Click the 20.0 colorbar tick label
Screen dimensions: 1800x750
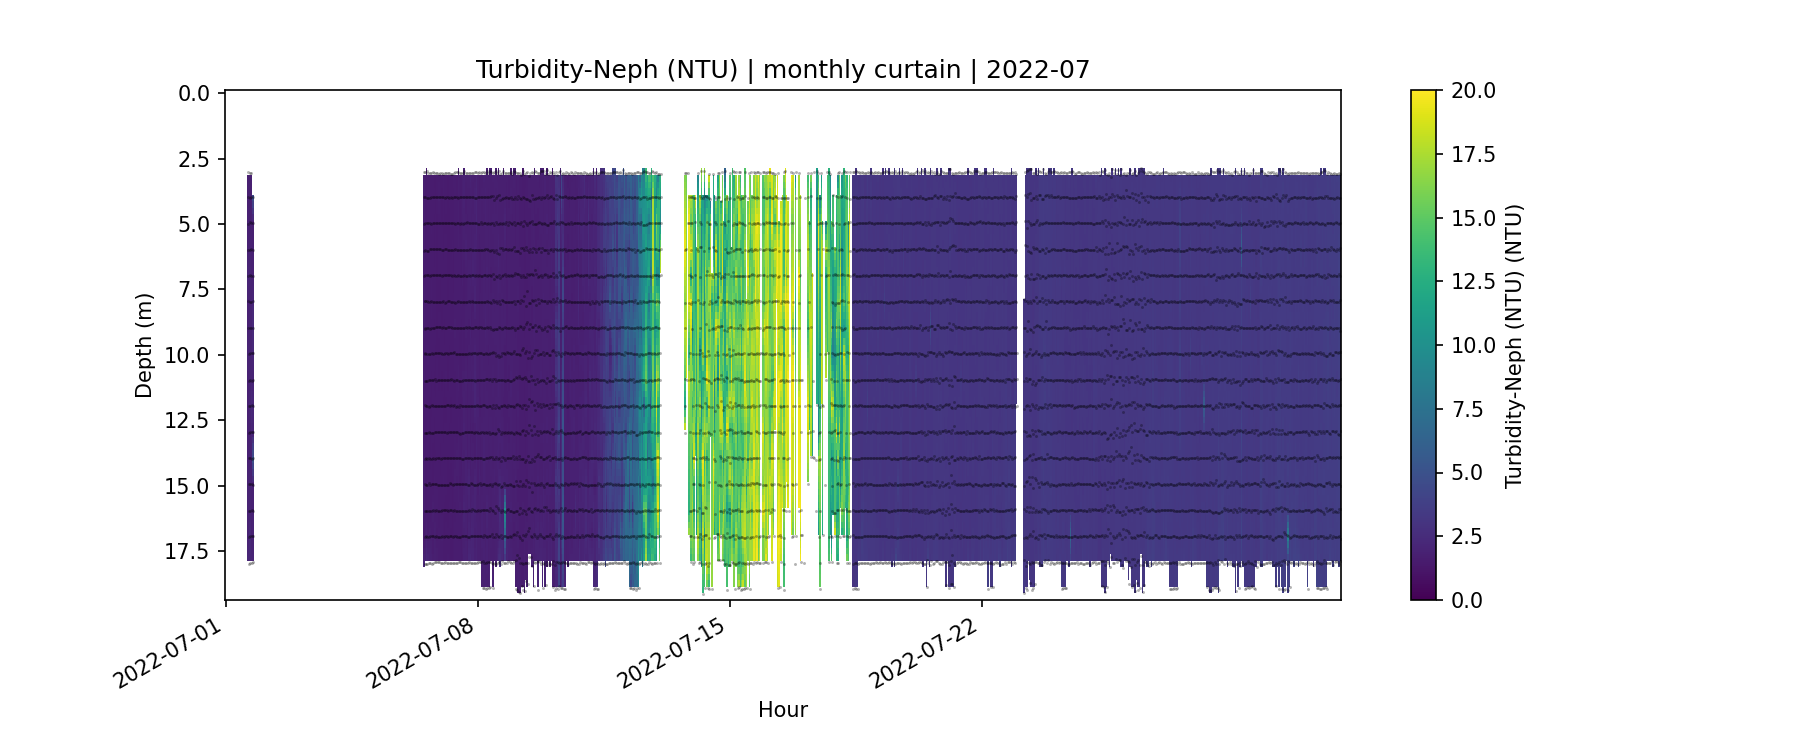(1473, 91)
